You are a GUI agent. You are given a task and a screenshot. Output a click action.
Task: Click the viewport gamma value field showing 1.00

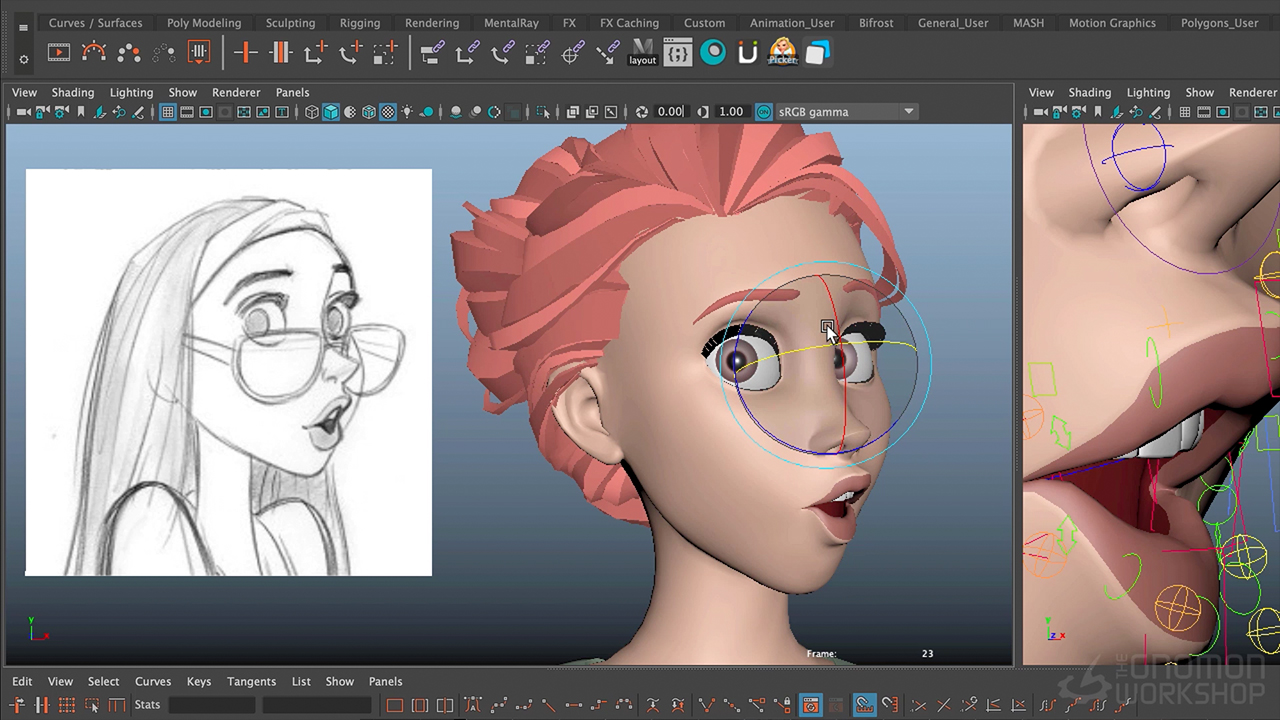pos(731,112)
